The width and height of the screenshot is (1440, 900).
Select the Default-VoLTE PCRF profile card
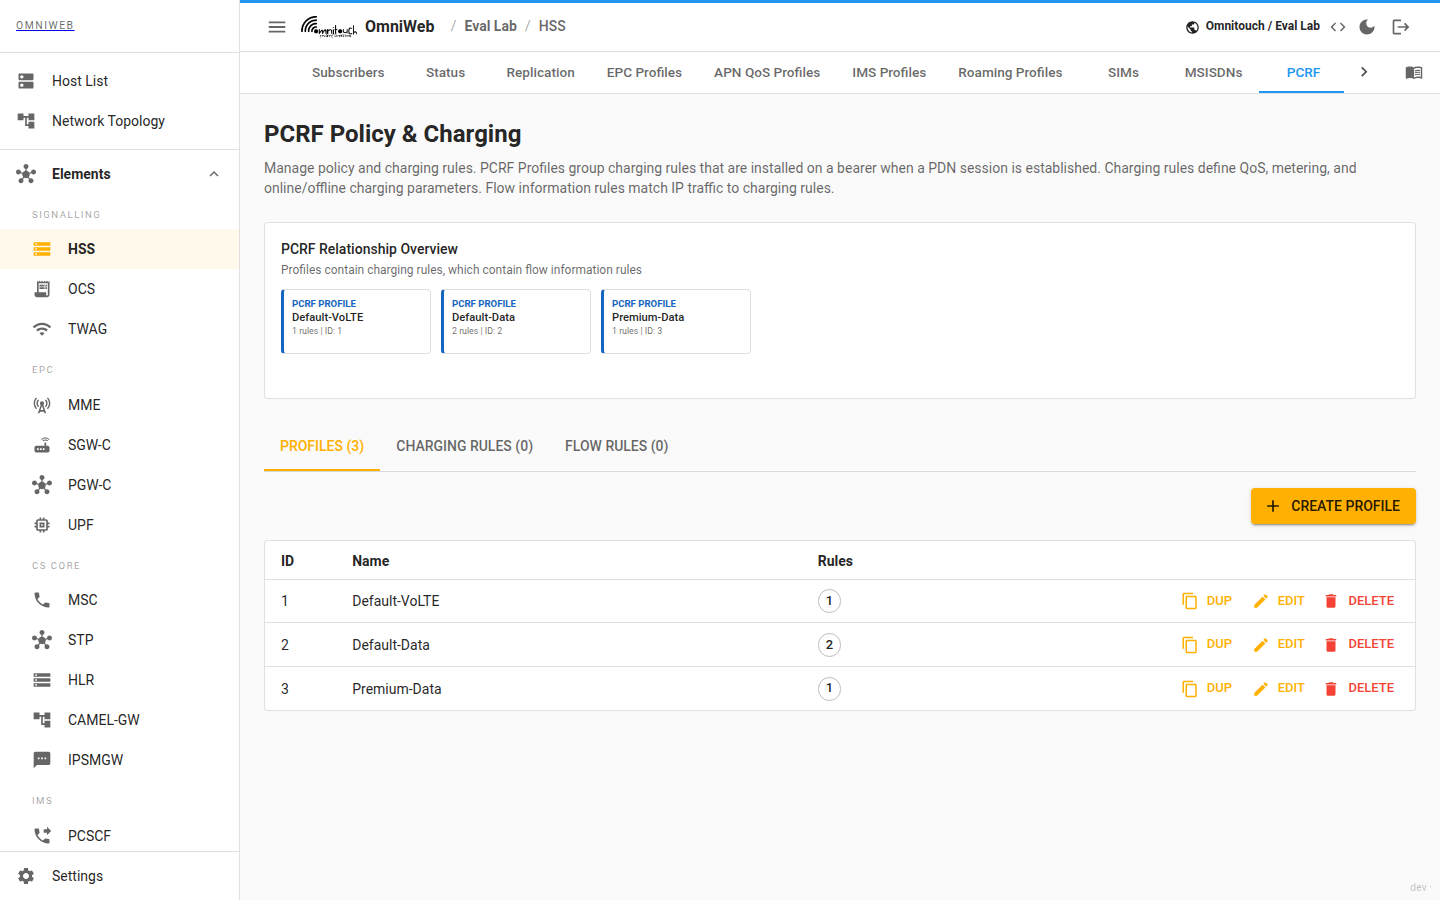pyautogui.click(x=356, y=321)
